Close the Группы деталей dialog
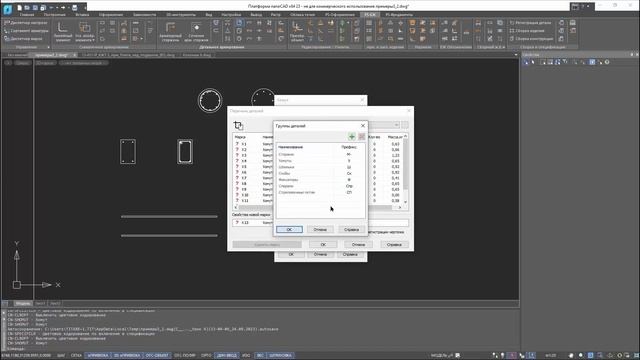Image resolution: width=640 pixels, height=360 pixels. point(363,126)
